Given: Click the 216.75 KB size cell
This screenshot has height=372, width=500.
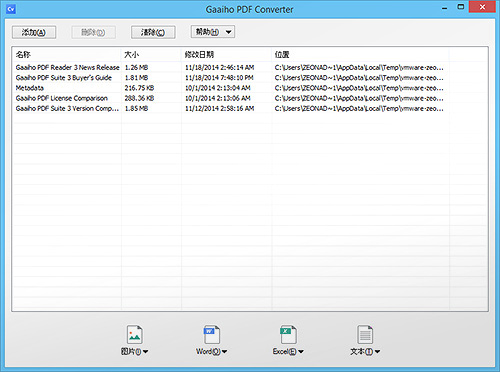Looking at the screenshot, I should 139,88.
